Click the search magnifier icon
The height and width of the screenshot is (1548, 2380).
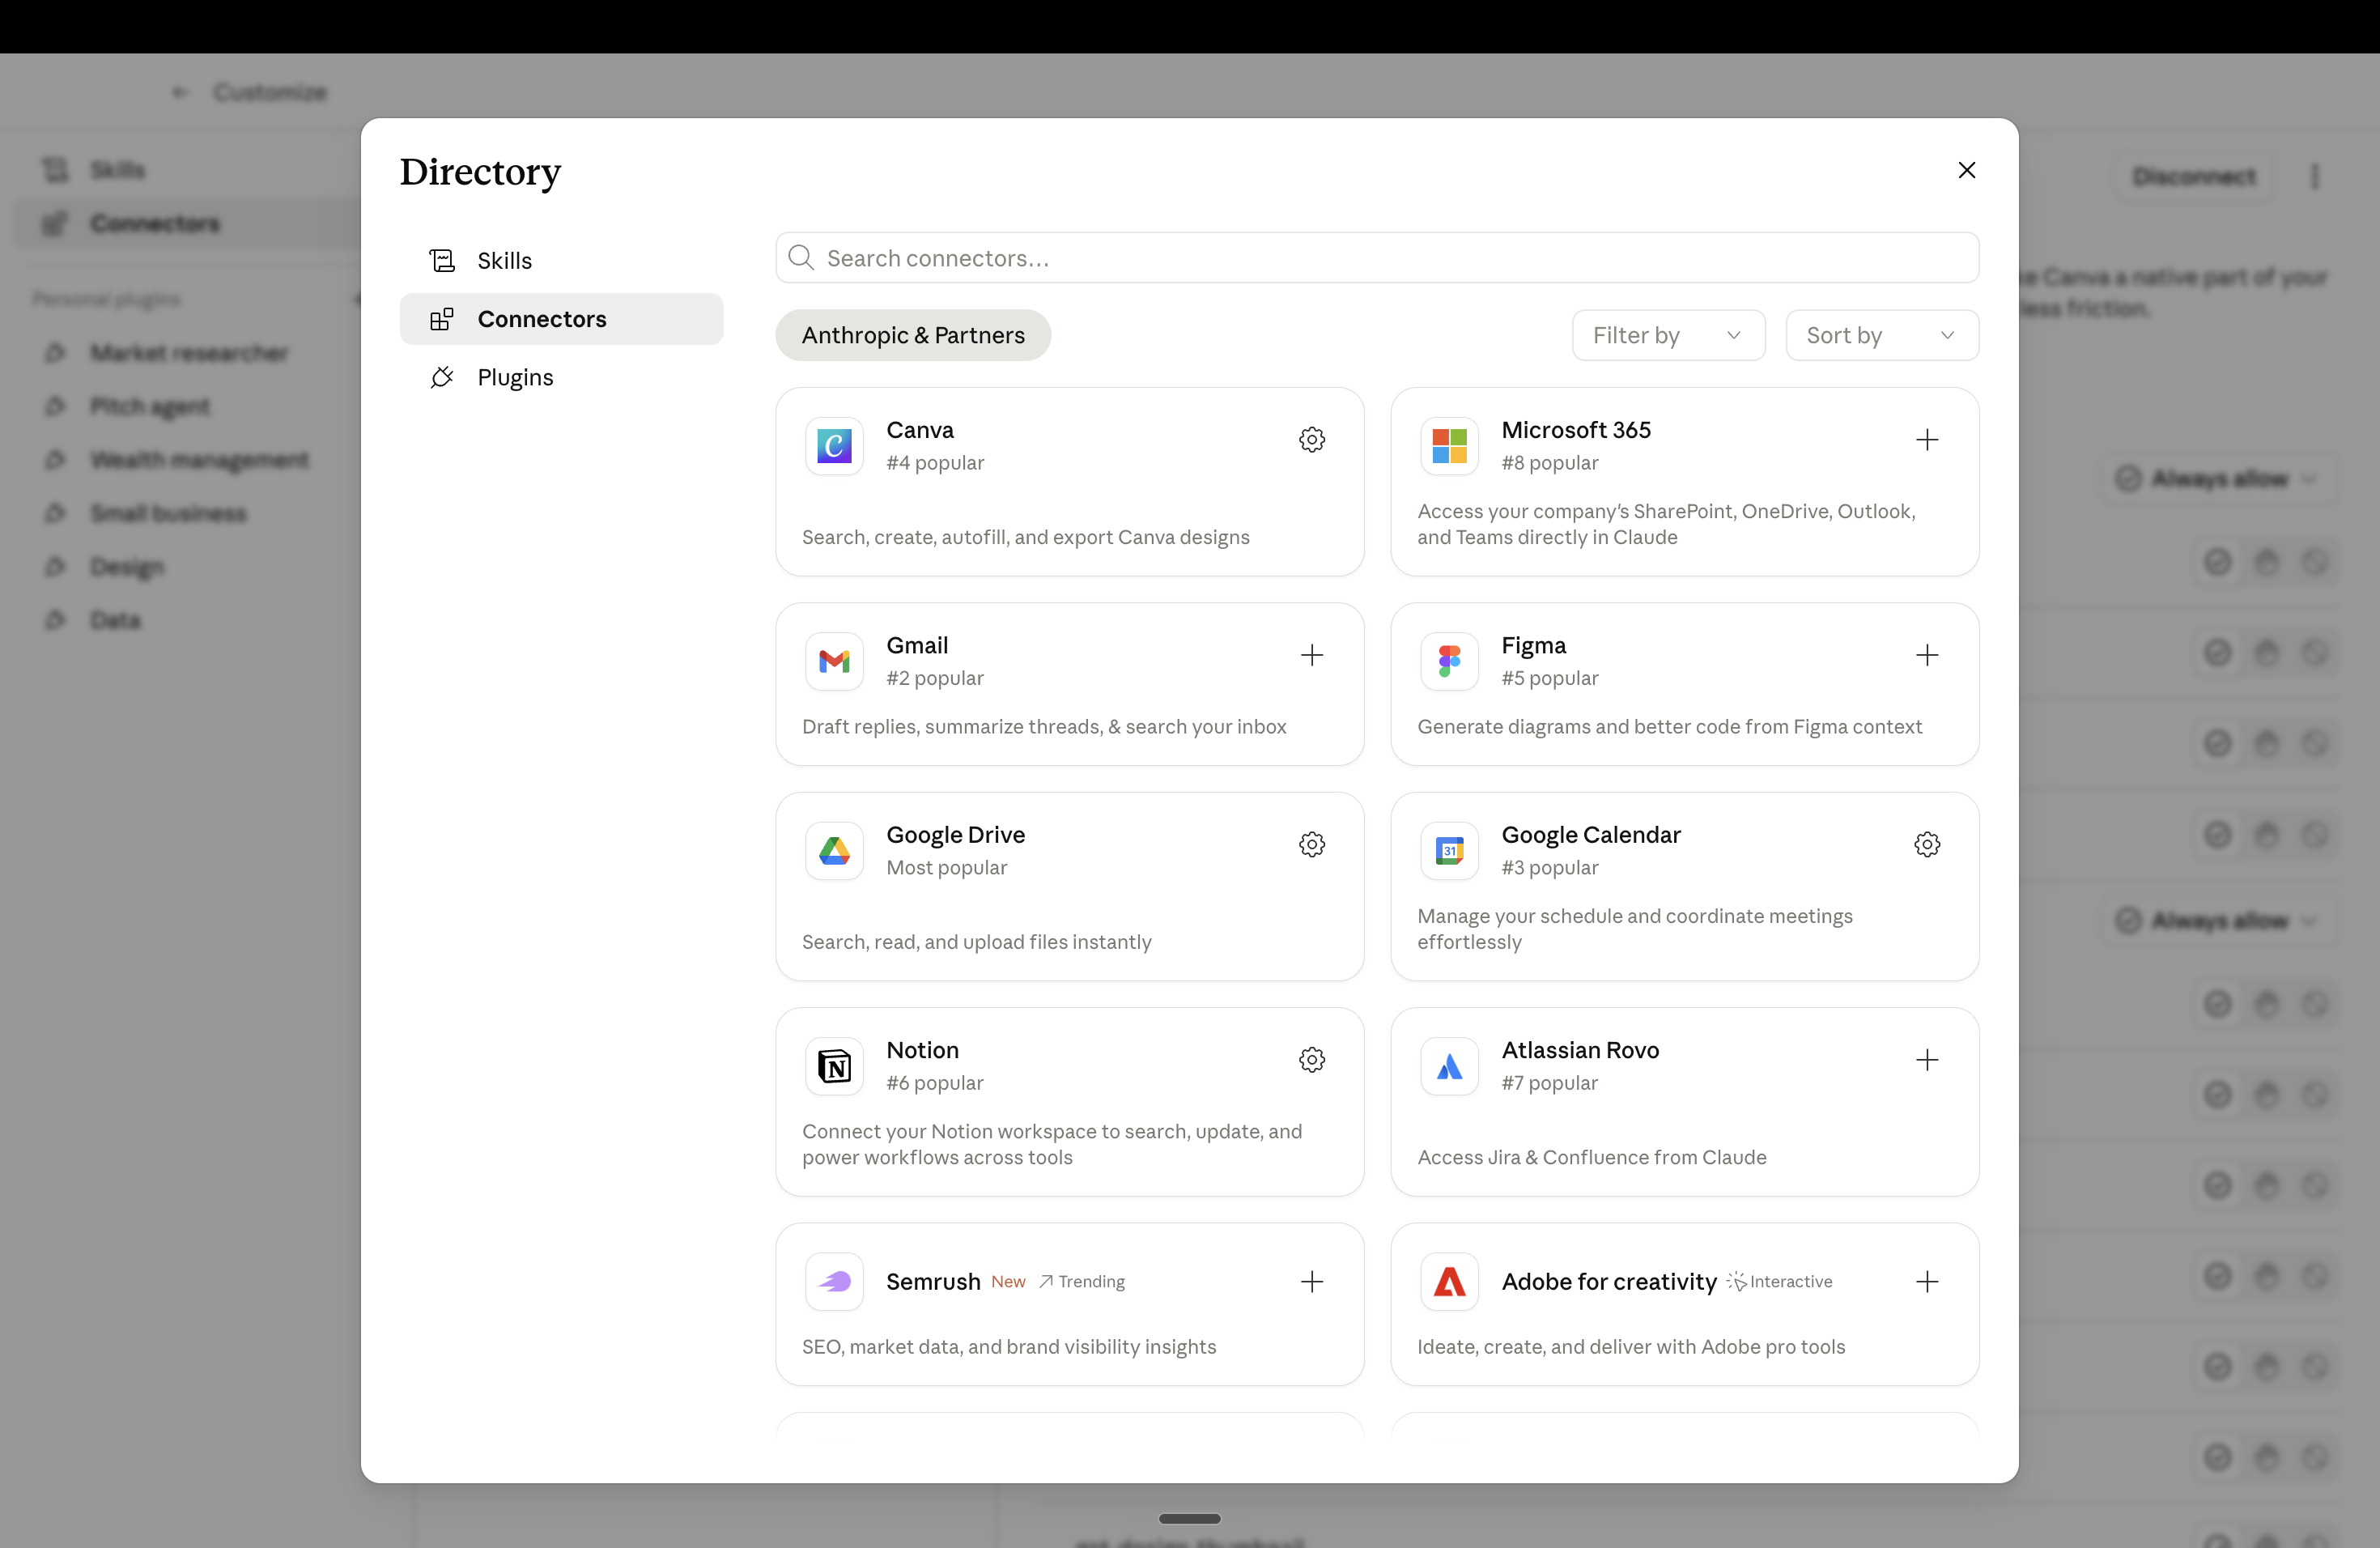(800, 258)
